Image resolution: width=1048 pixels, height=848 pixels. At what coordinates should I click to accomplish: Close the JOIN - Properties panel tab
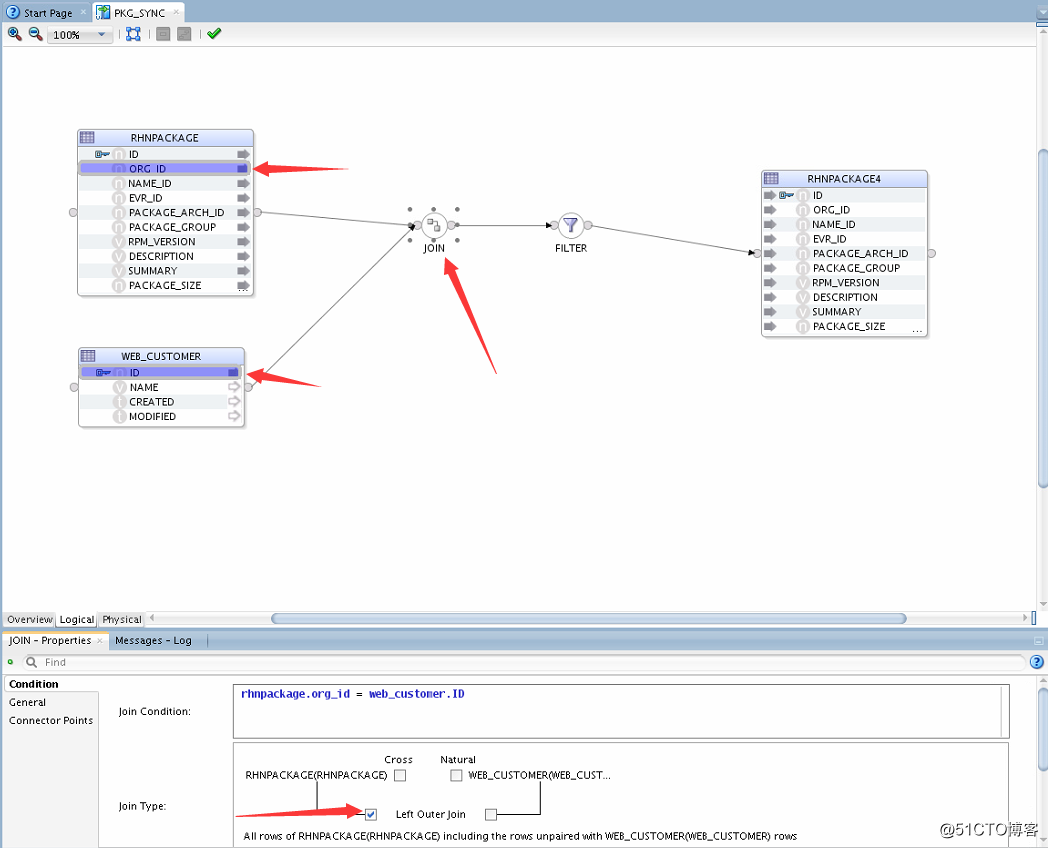[100, 640]
